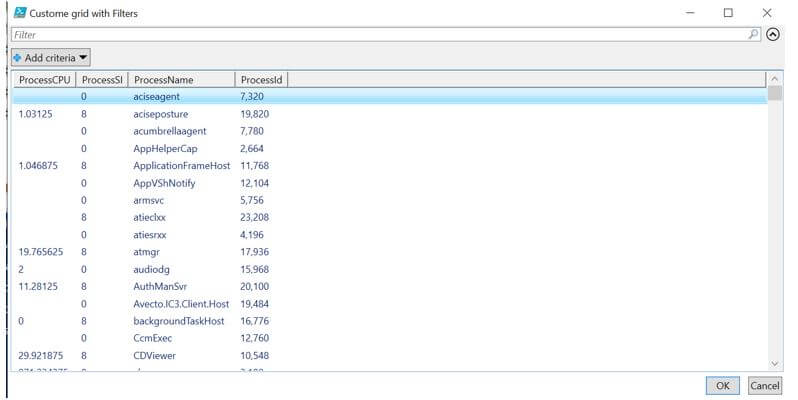Sort by the ProcessName column header
Viewport: 798px width, 400px height.
point(182,80)
